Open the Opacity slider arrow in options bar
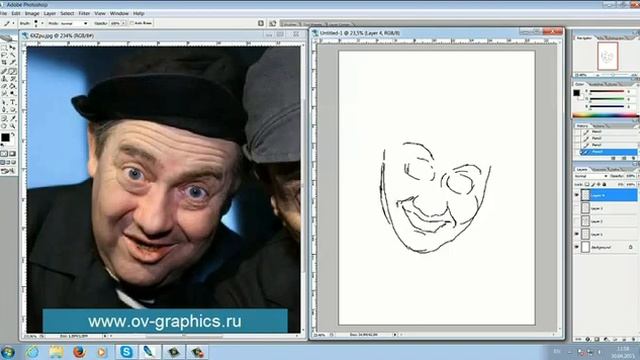 (x=124, y=23)
